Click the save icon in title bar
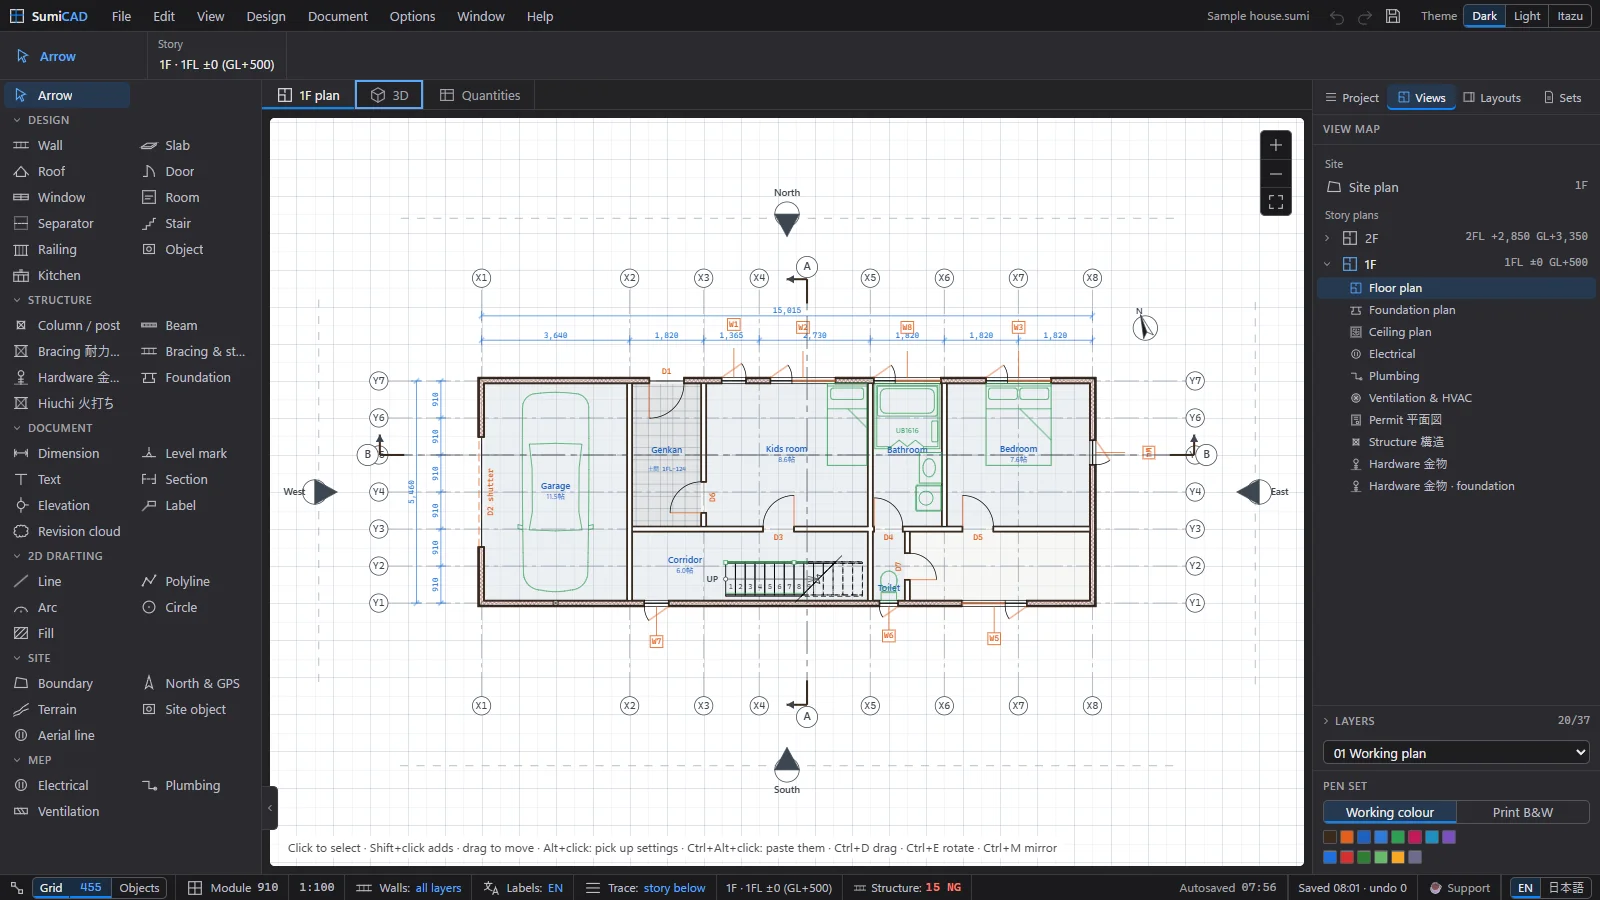 tap(1393, 16)
